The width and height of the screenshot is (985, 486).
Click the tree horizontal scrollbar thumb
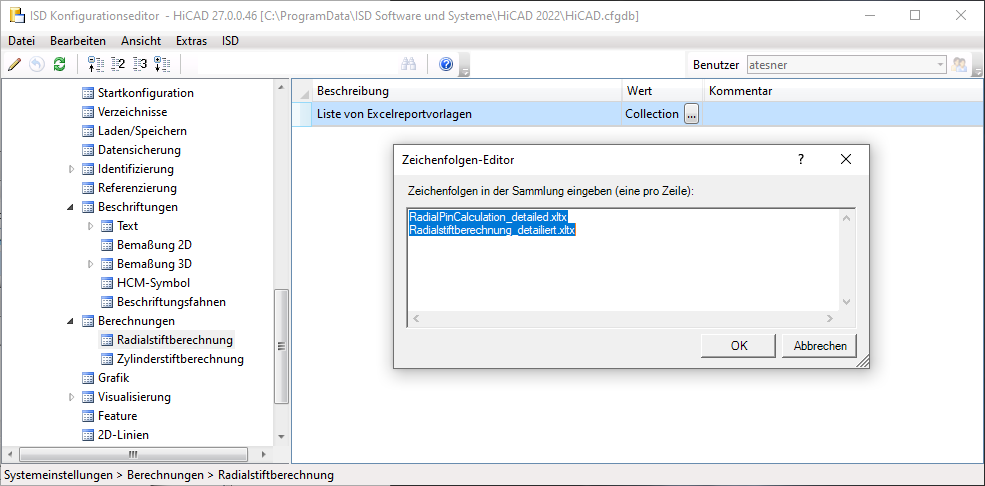click(133, 454)
